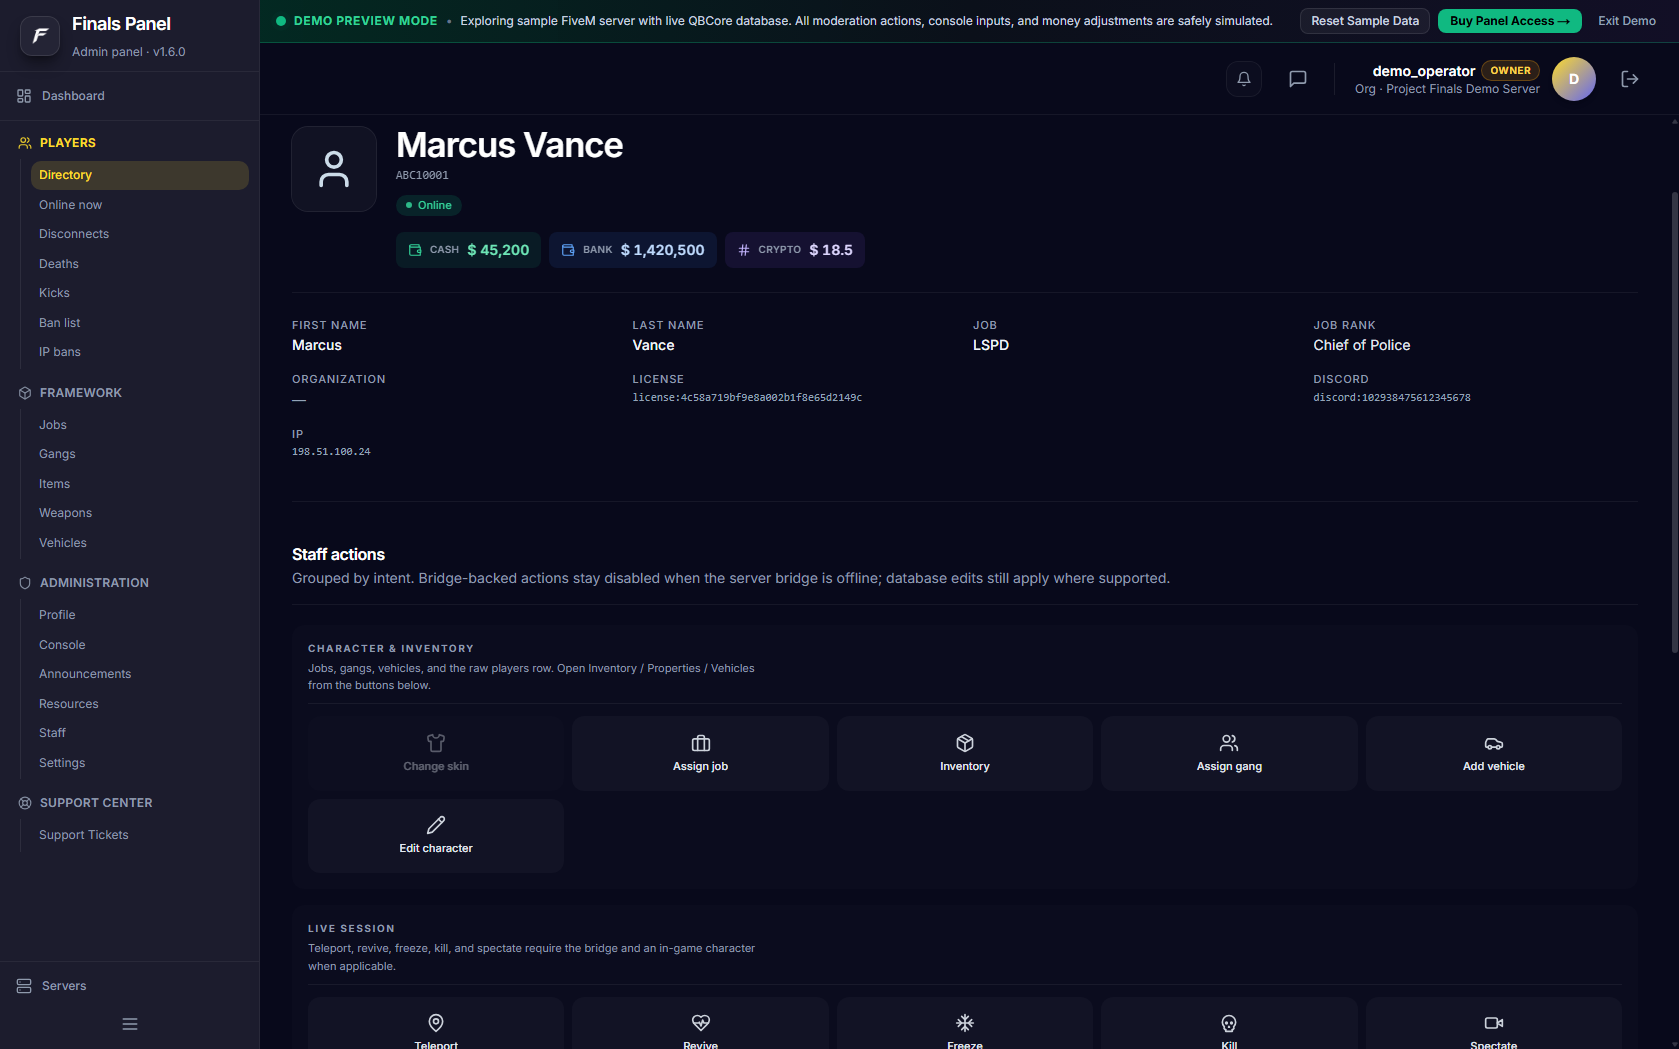Click the Change skin shirt icon
The height and width of the screenshot is (1049, 1679).
tap(436, 743)
